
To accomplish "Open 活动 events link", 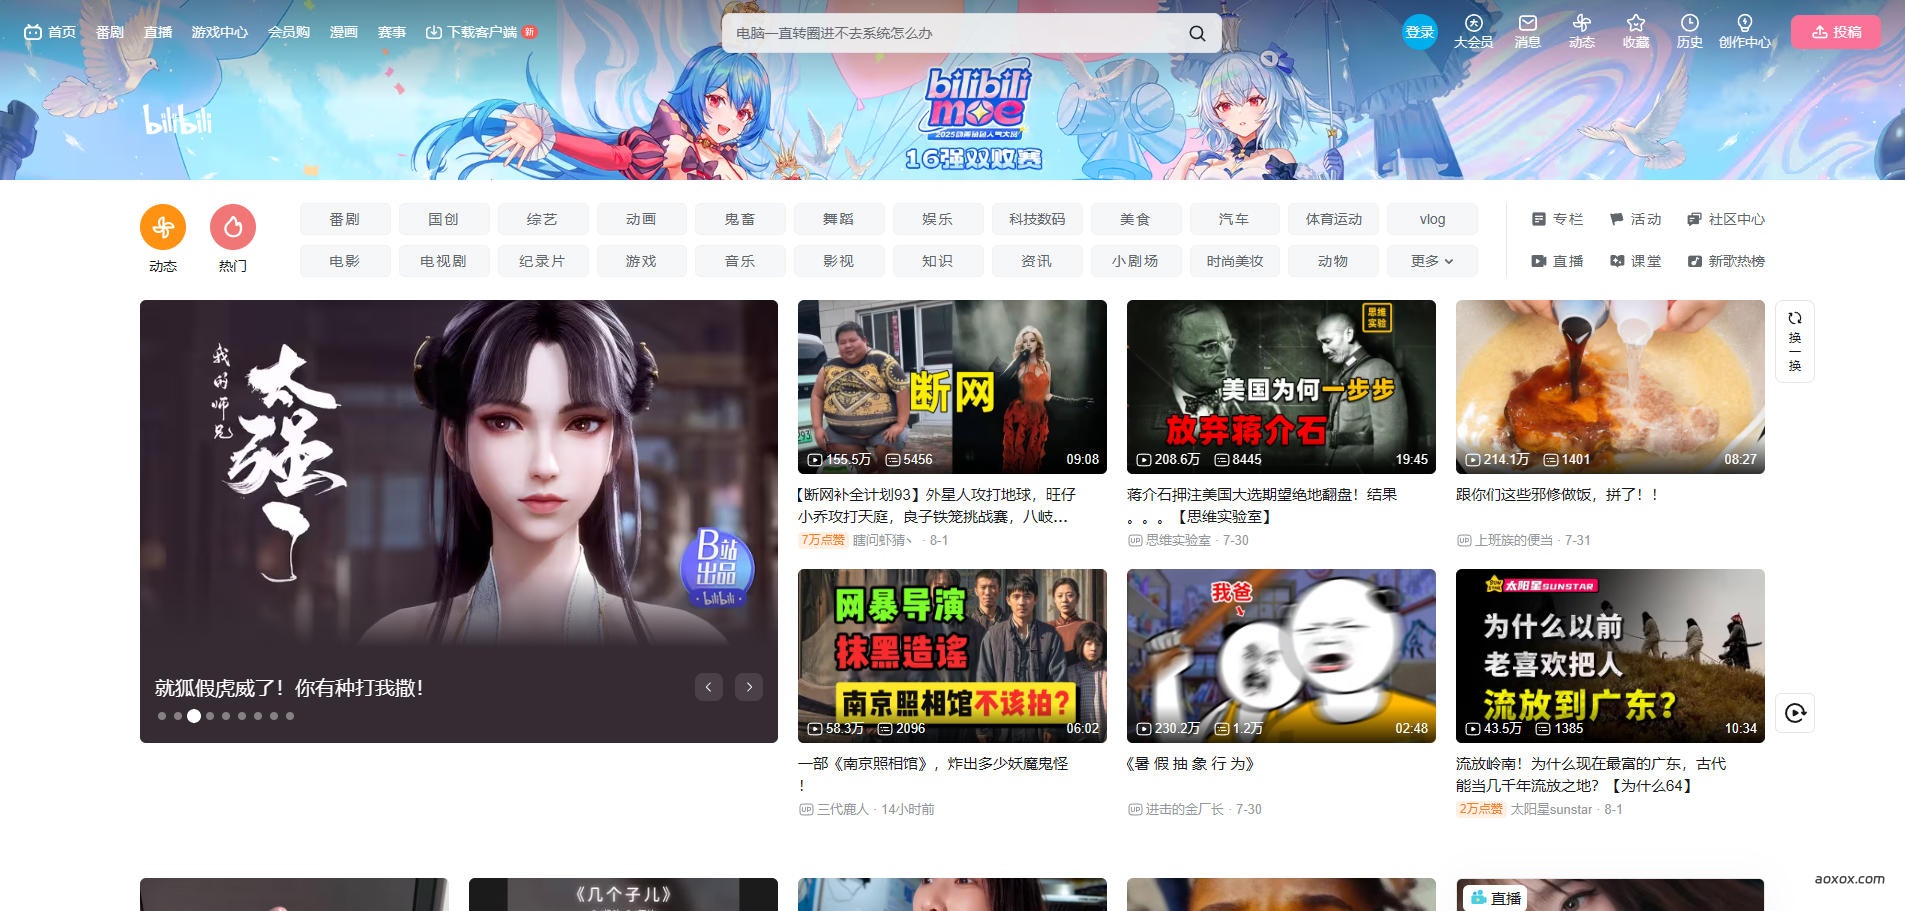I will [1635, 219].
